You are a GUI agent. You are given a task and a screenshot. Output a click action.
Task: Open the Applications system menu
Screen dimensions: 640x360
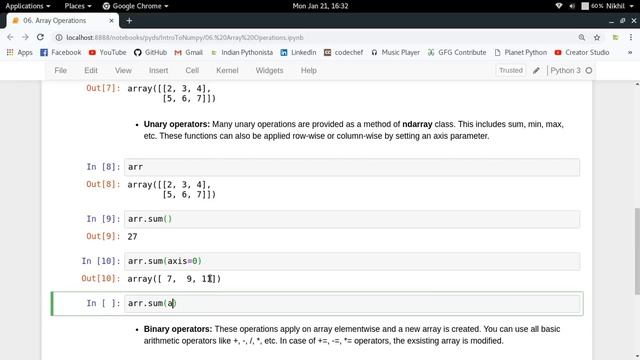click(28, 6)
